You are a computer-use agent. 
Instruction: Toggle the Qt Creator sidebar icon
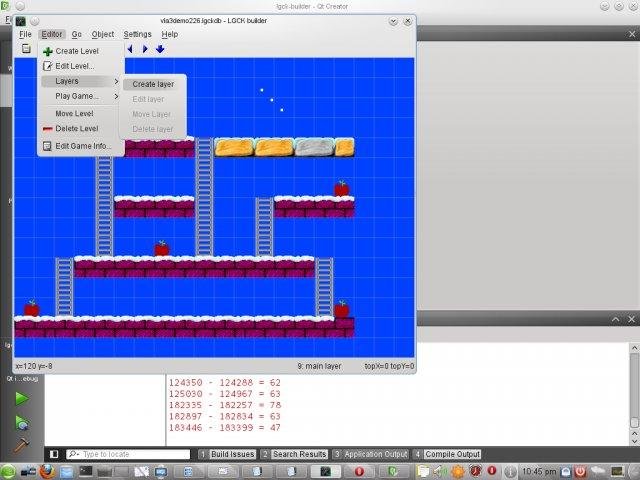pyautogui.click(x=54, y=454)
